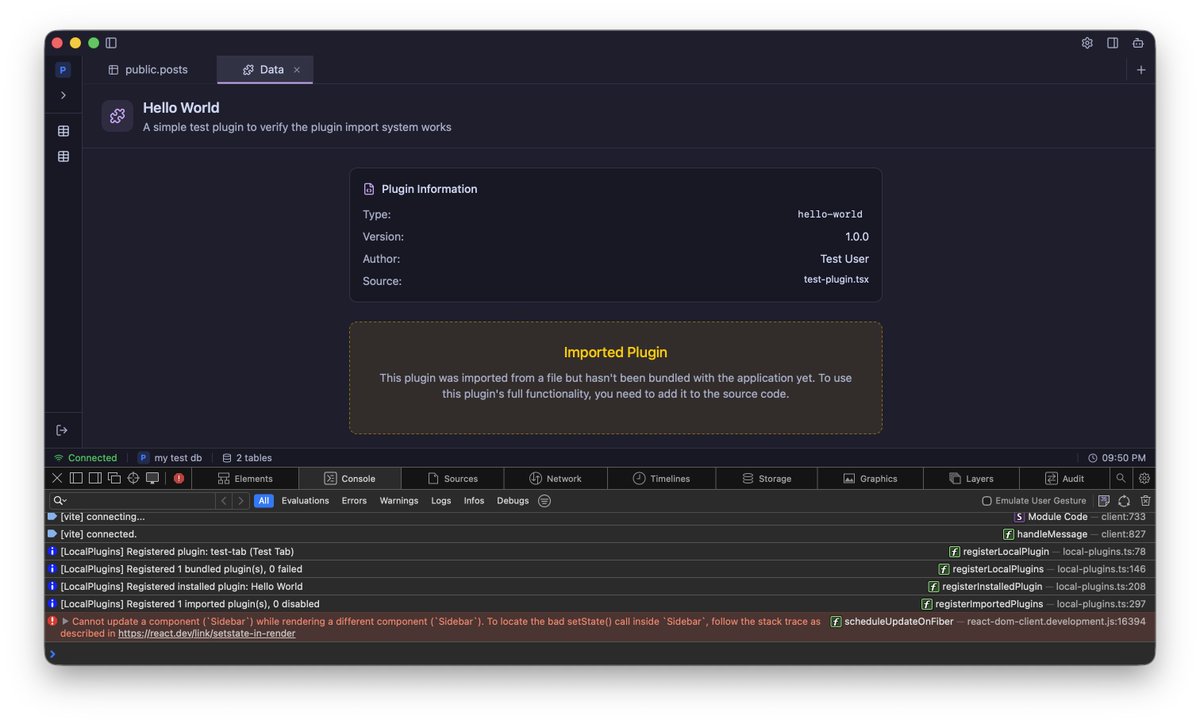Open the Audit tab
Viewport: 1200px width, 724px height.
tap(1064, 478)
